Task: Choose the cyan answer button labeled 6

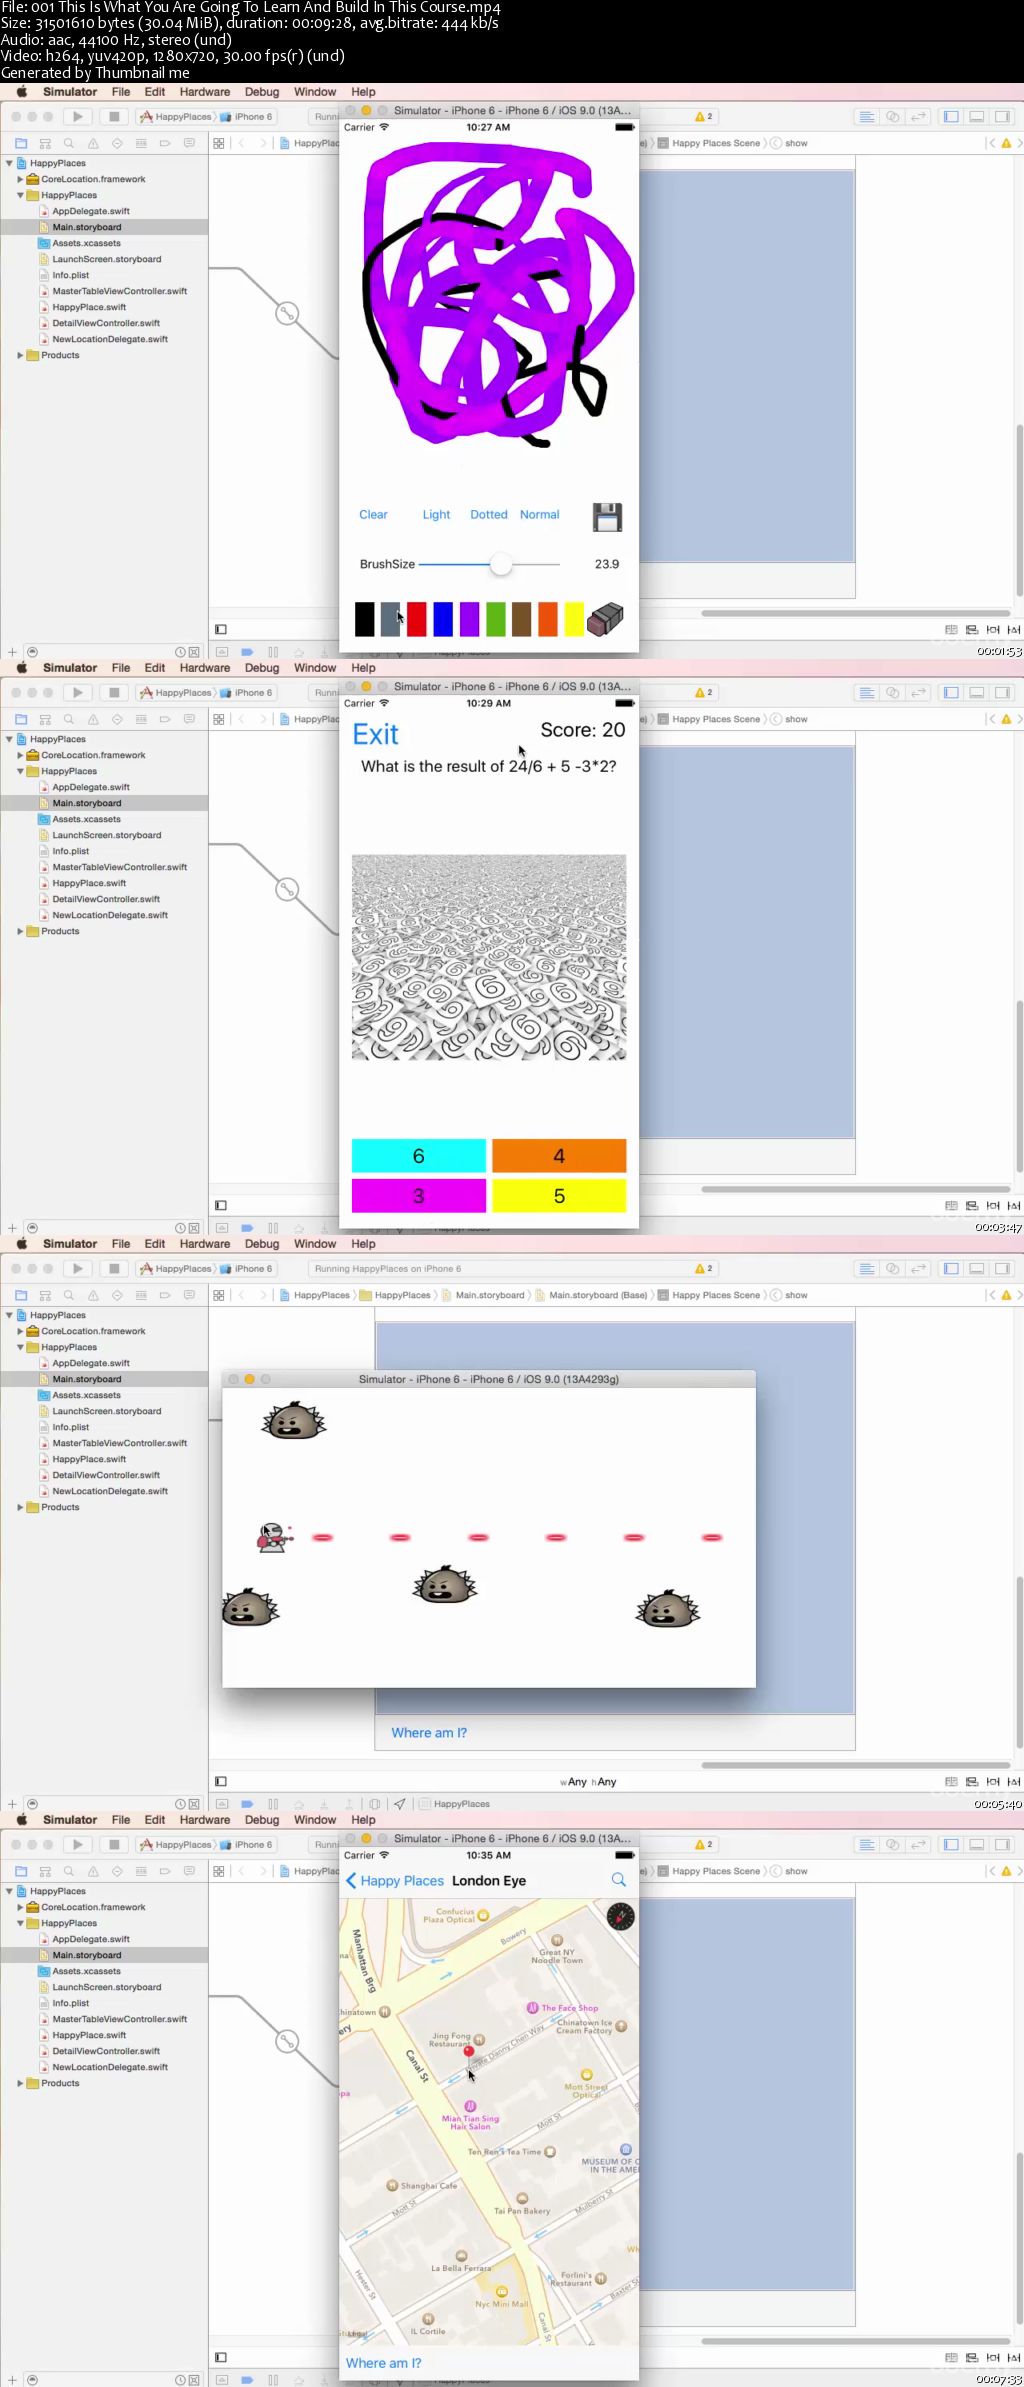Action: (419, 1156)
